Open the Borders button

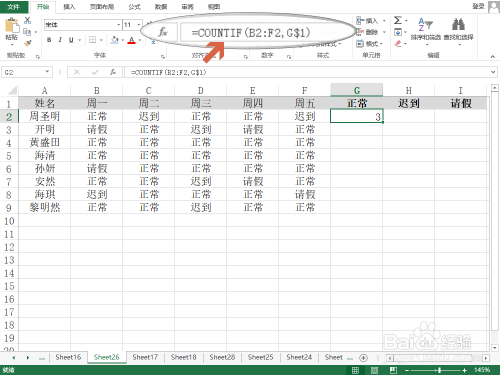click(93, 40)
